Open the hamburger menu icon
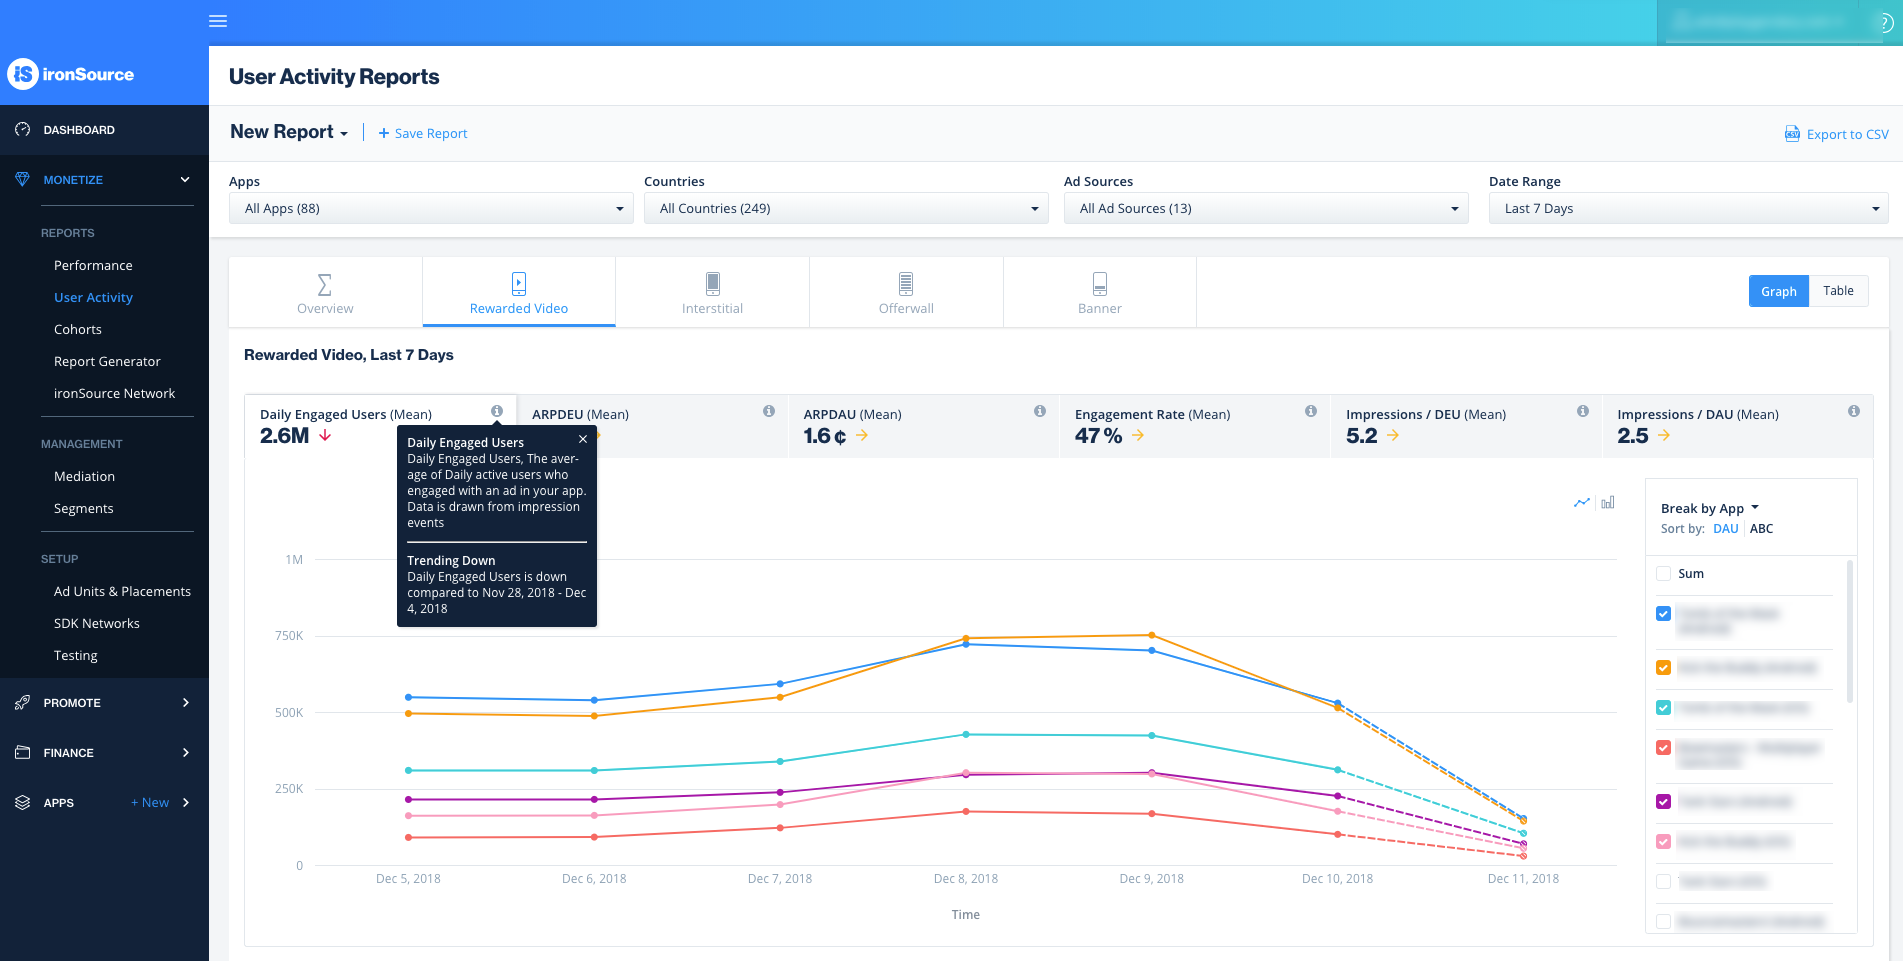The height and width of the screenshot is (961, 1903). [218, 21]
